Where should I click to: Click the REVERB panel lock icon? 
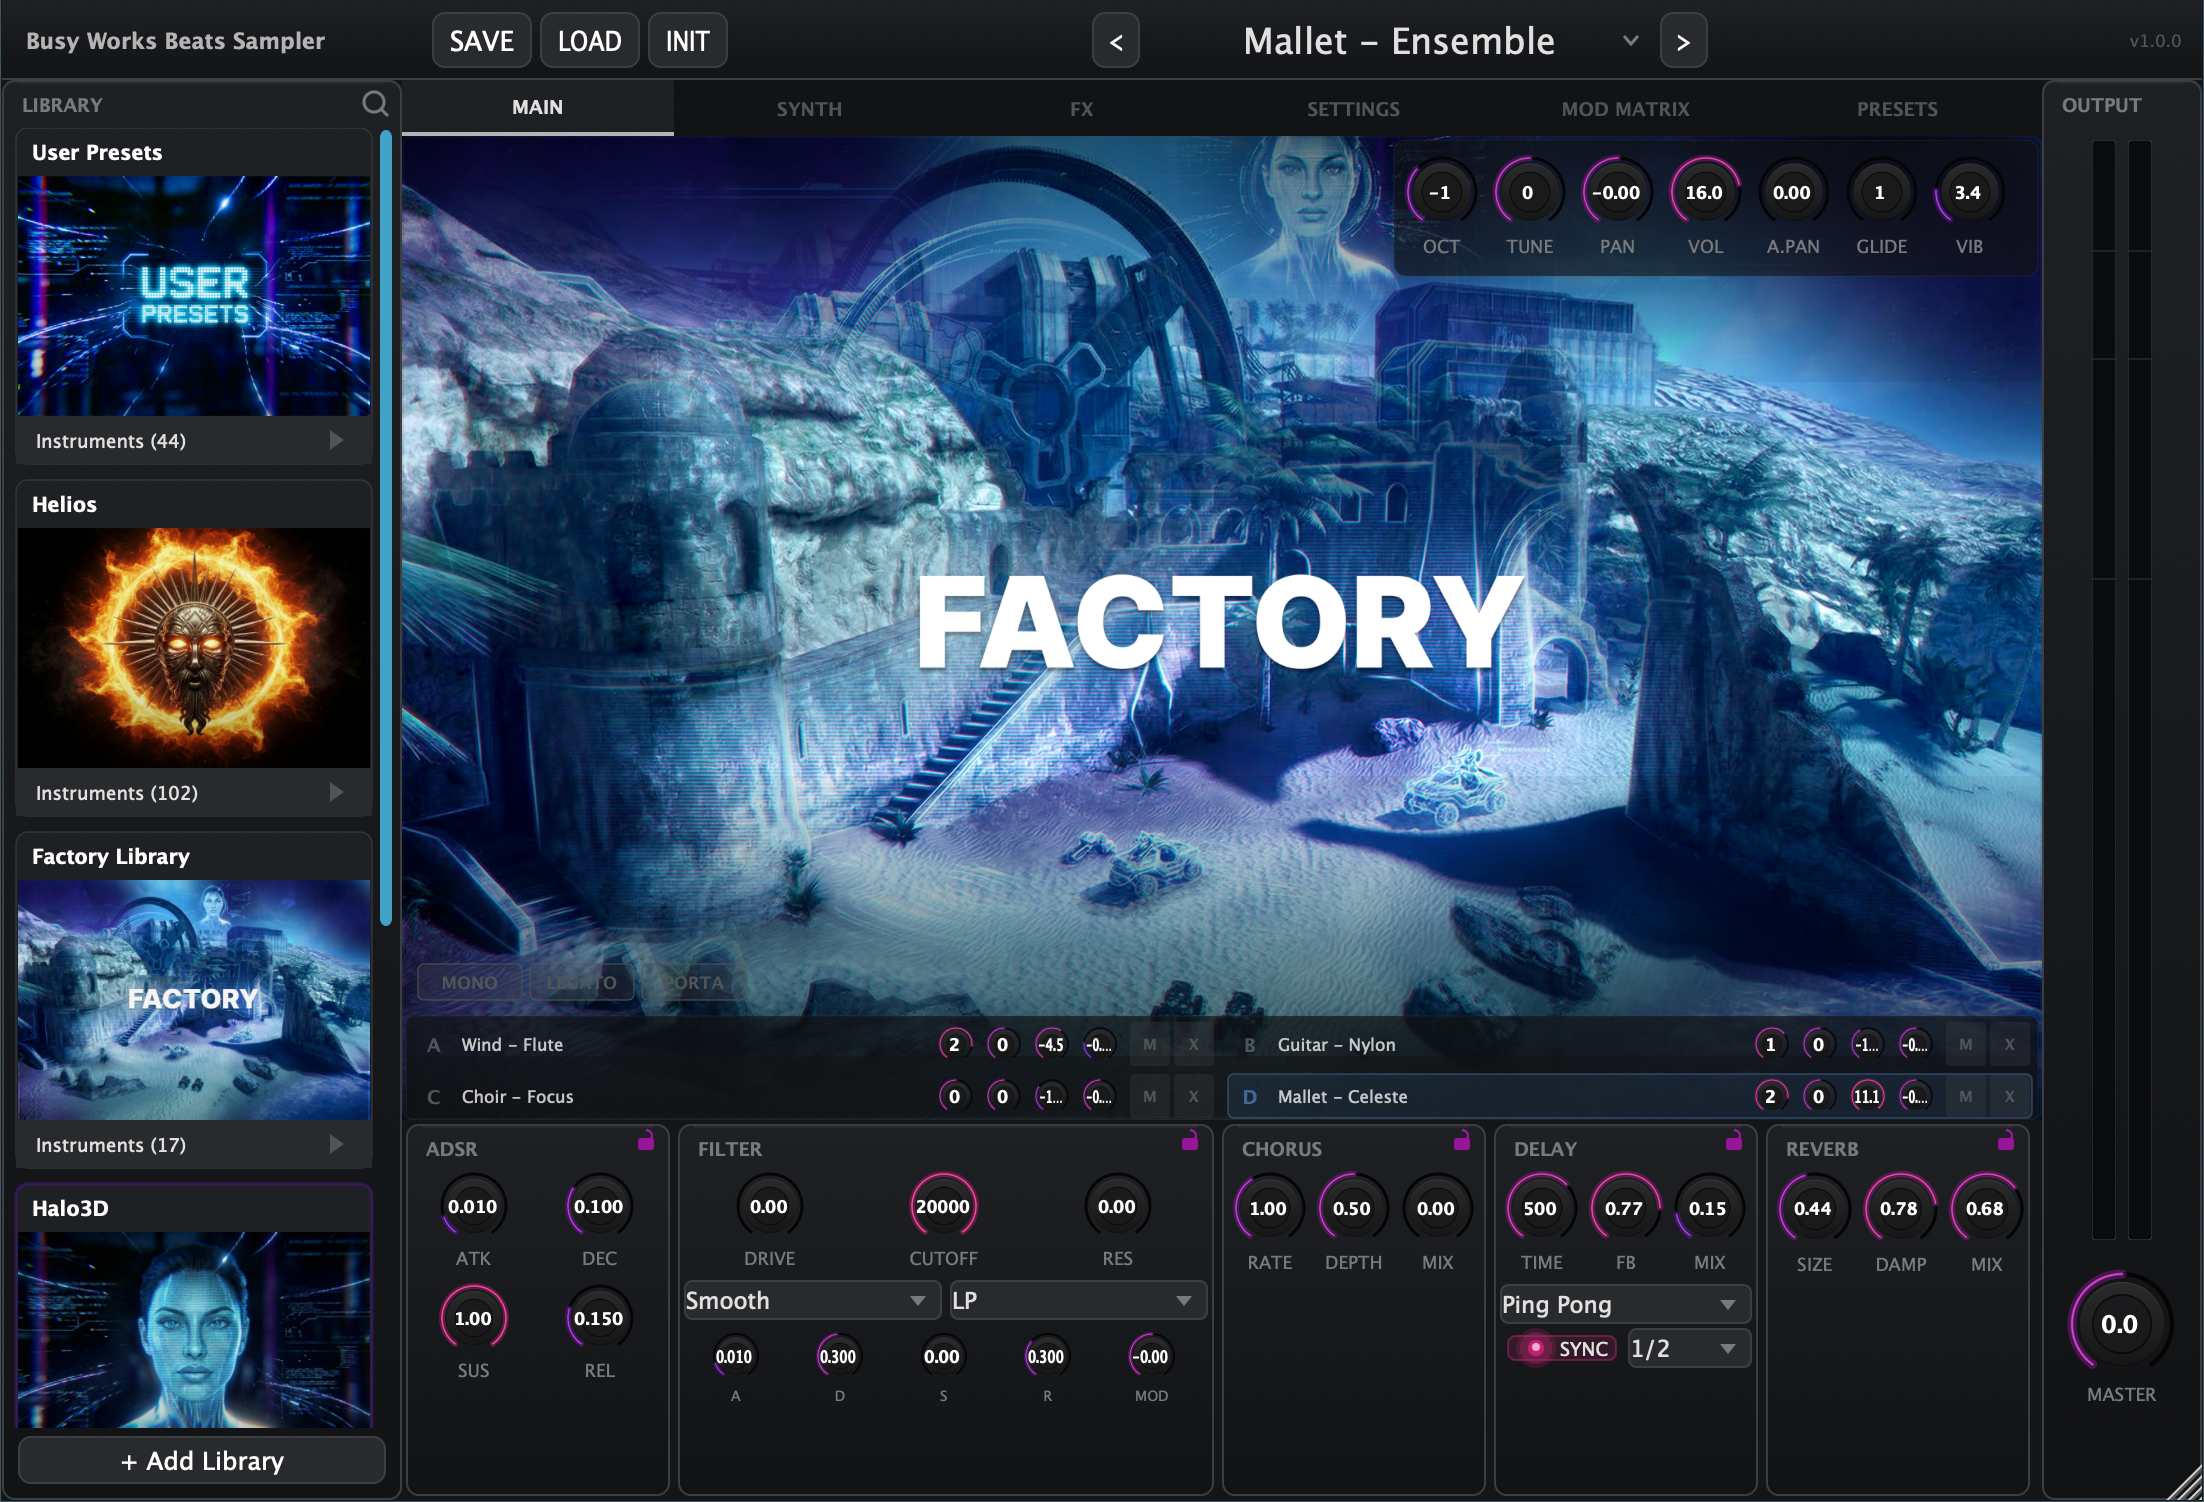coord(2006,1141)
